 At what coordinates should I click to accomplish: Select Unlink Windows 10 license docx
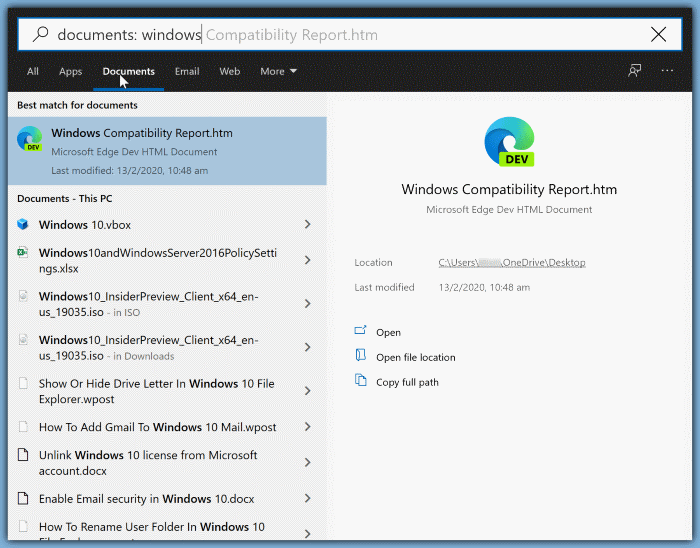click(x=167, y=462)
